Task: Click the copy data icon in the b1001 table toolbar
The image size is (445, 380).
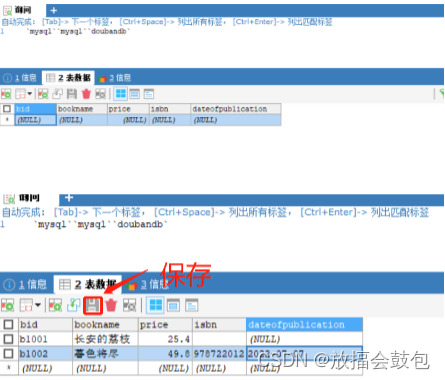Action: tap(26, 305)
